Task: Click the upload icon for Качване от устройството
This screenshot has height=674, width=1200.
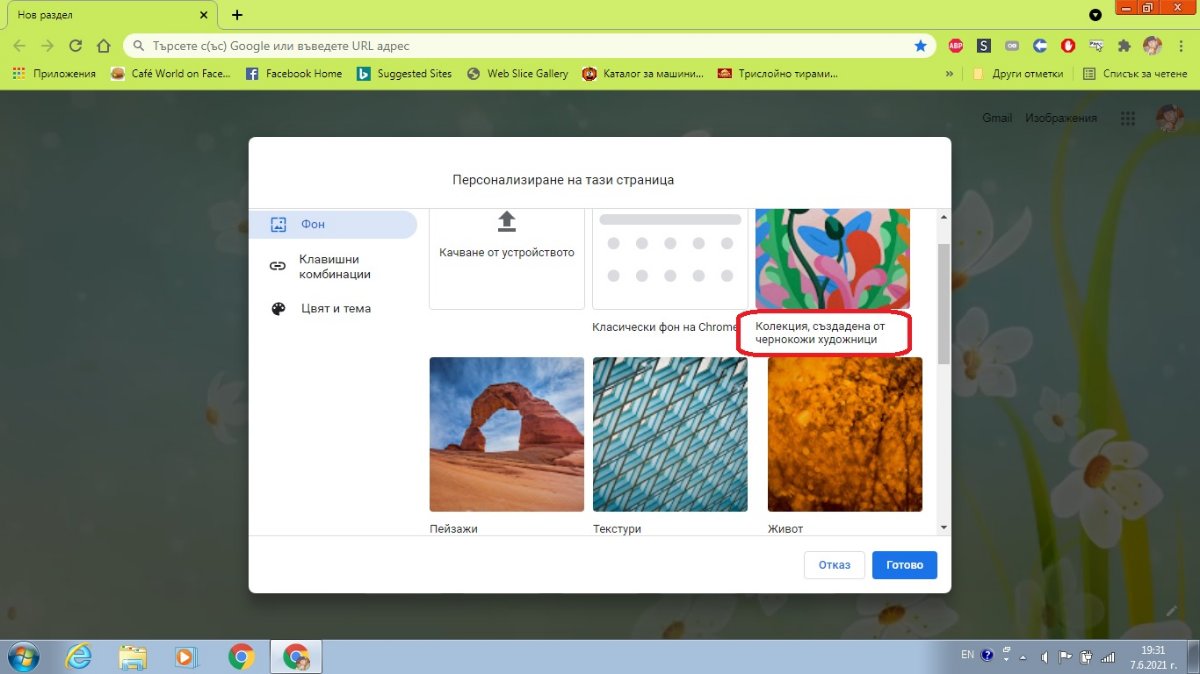Action: 507,221
